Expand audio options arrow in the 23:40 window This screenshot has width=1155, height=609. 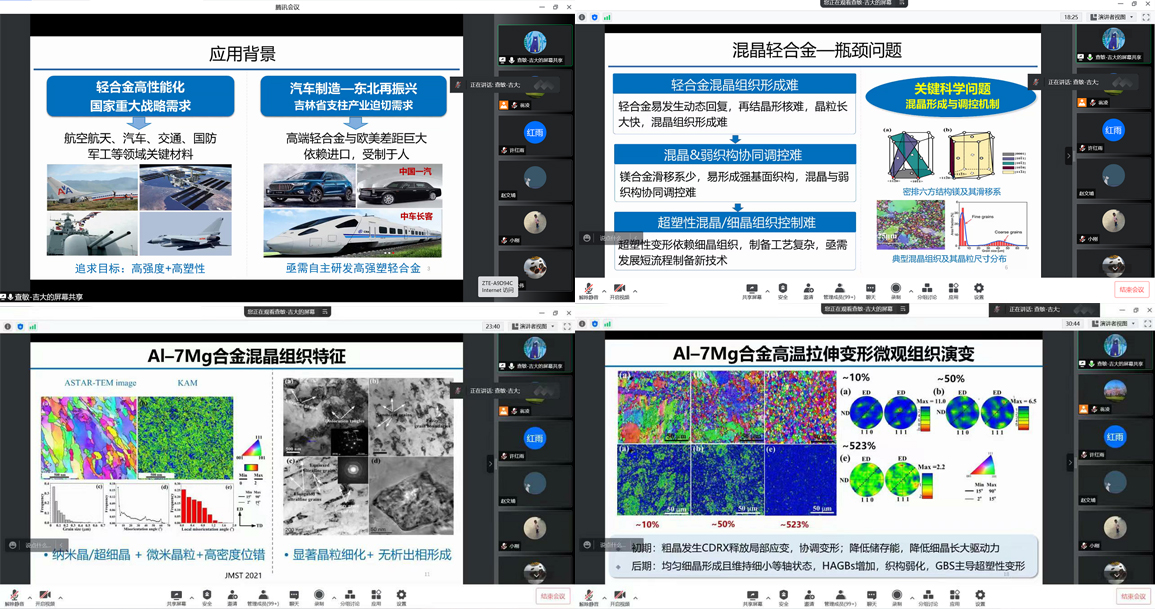tap(28, 598)
